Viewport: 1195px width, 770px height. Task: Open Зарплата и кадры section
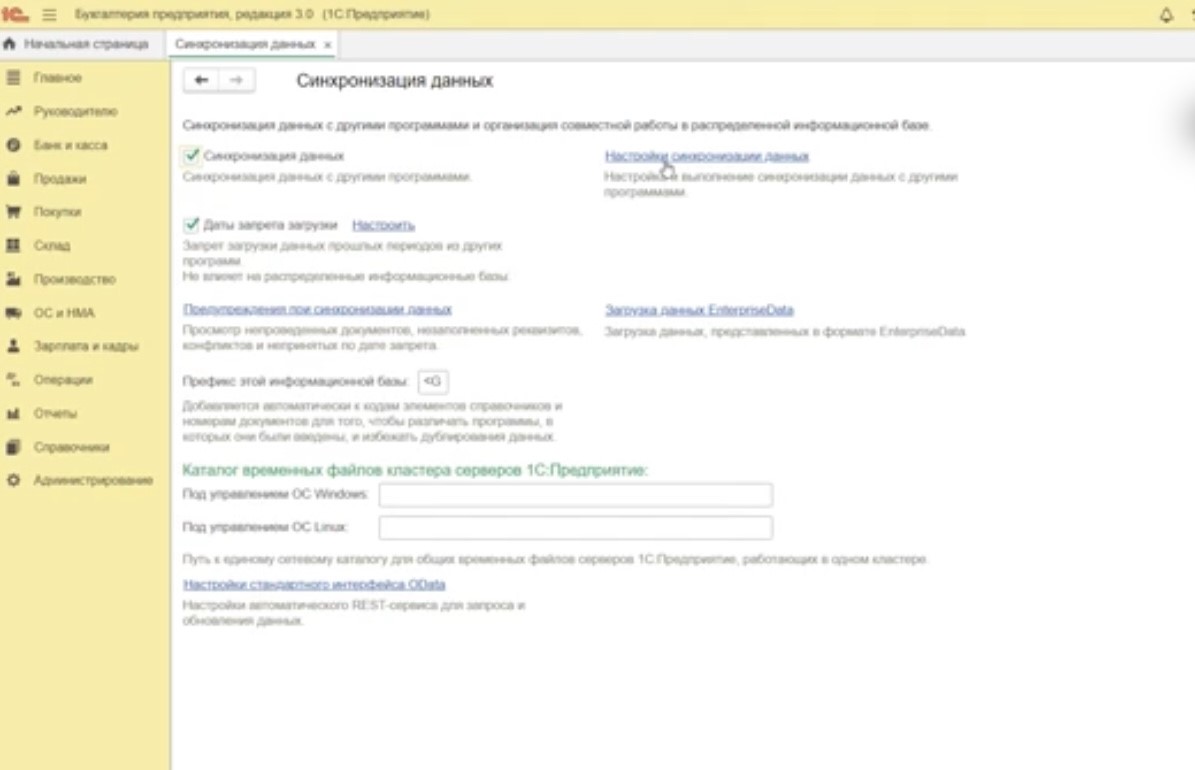86,346
